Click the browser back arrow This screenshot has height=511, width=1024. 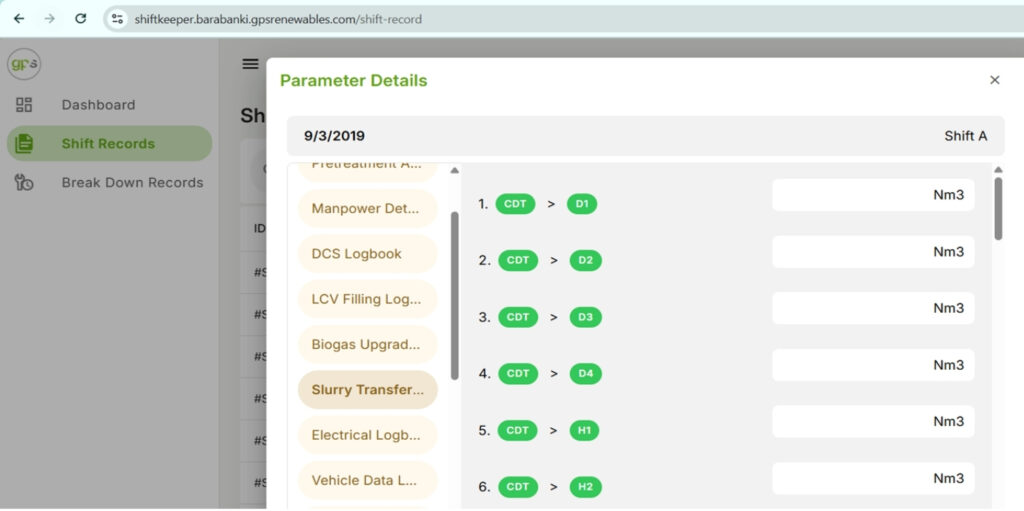pos(18,19)
